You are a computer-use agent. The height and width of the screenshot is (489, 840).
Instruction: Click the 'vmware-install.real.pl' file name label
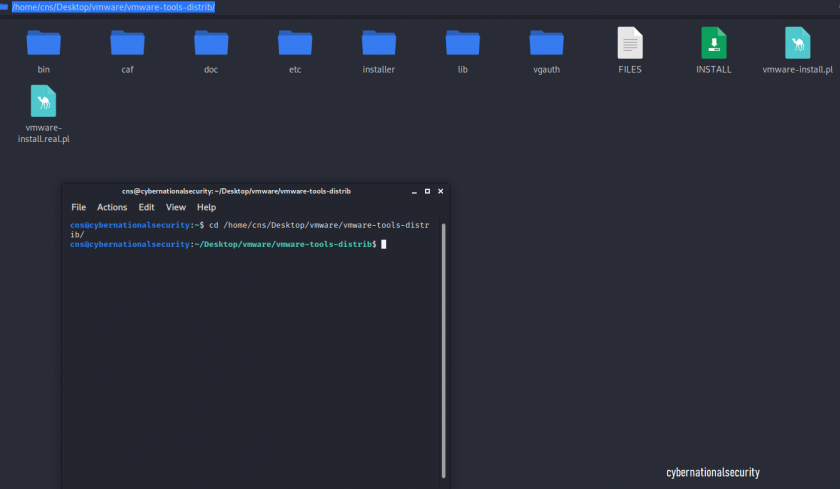(x=43, y=133)
